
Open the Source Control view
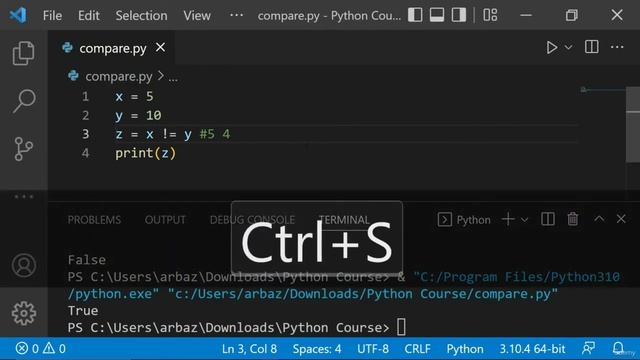(x=23, y=149)
